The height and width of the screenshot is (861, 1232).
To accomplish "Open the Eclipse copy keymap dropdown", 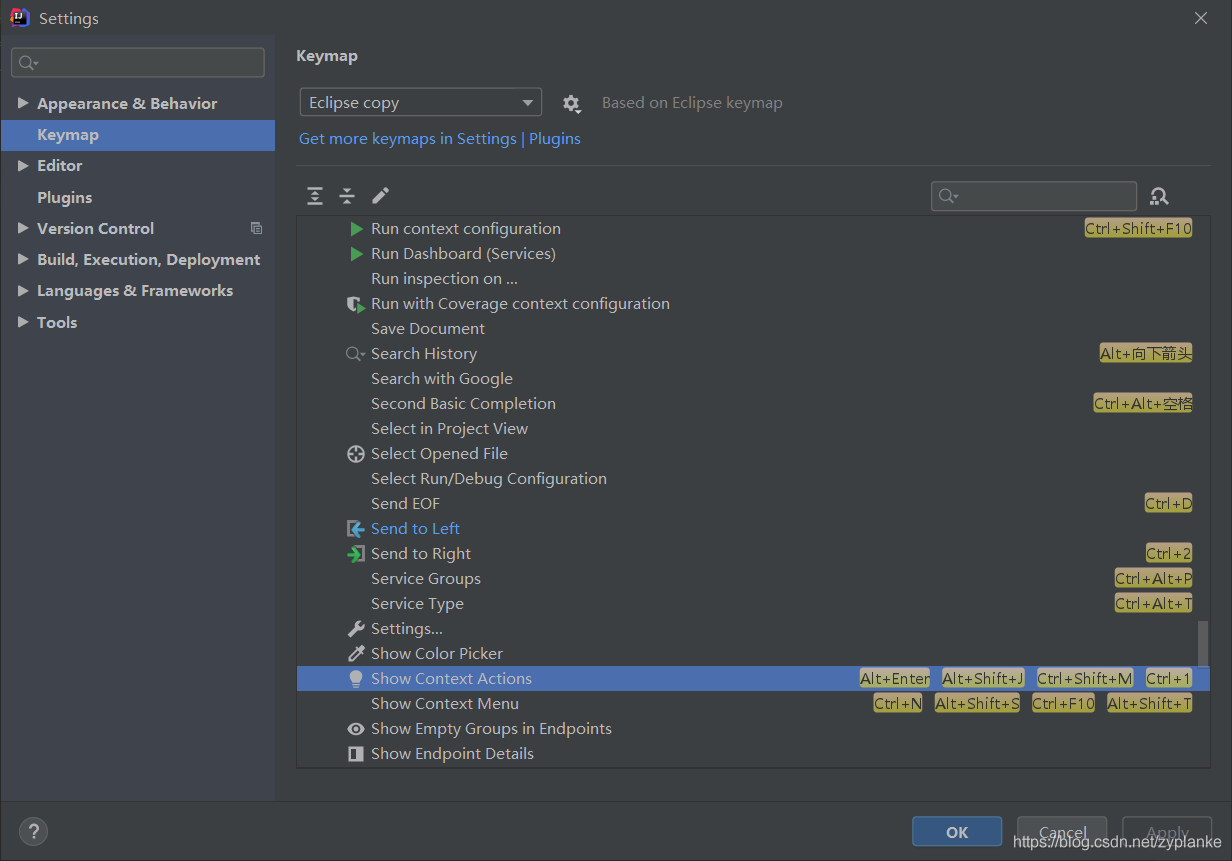I will (x=420, y=102).
